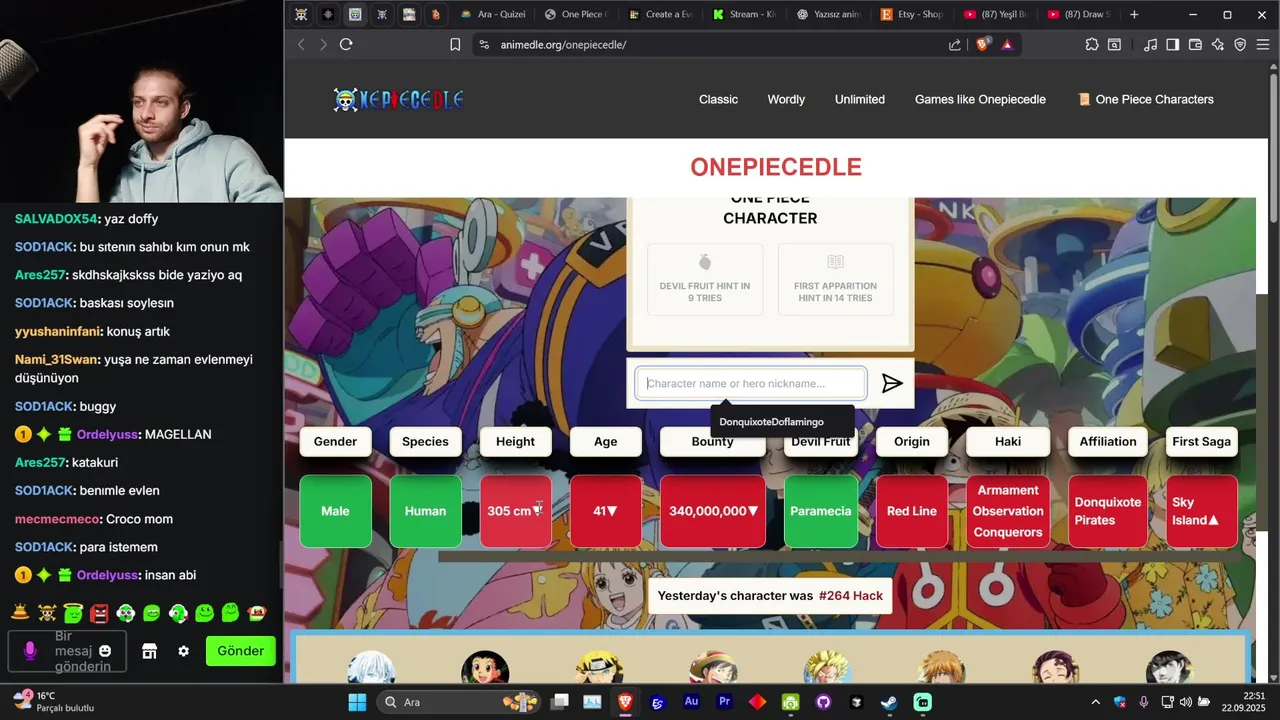Open the Brave Shields lion icon
1280x720 pixels.
coord(983,44)
